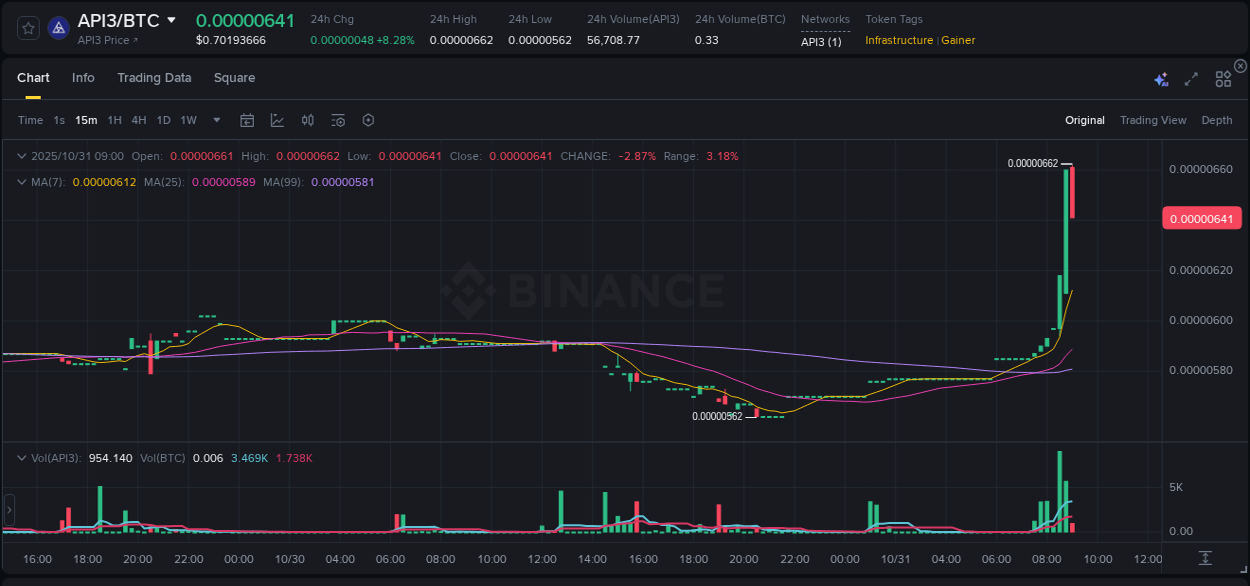Click the highlighted current price label on the axis

[x=1202, y=218]
